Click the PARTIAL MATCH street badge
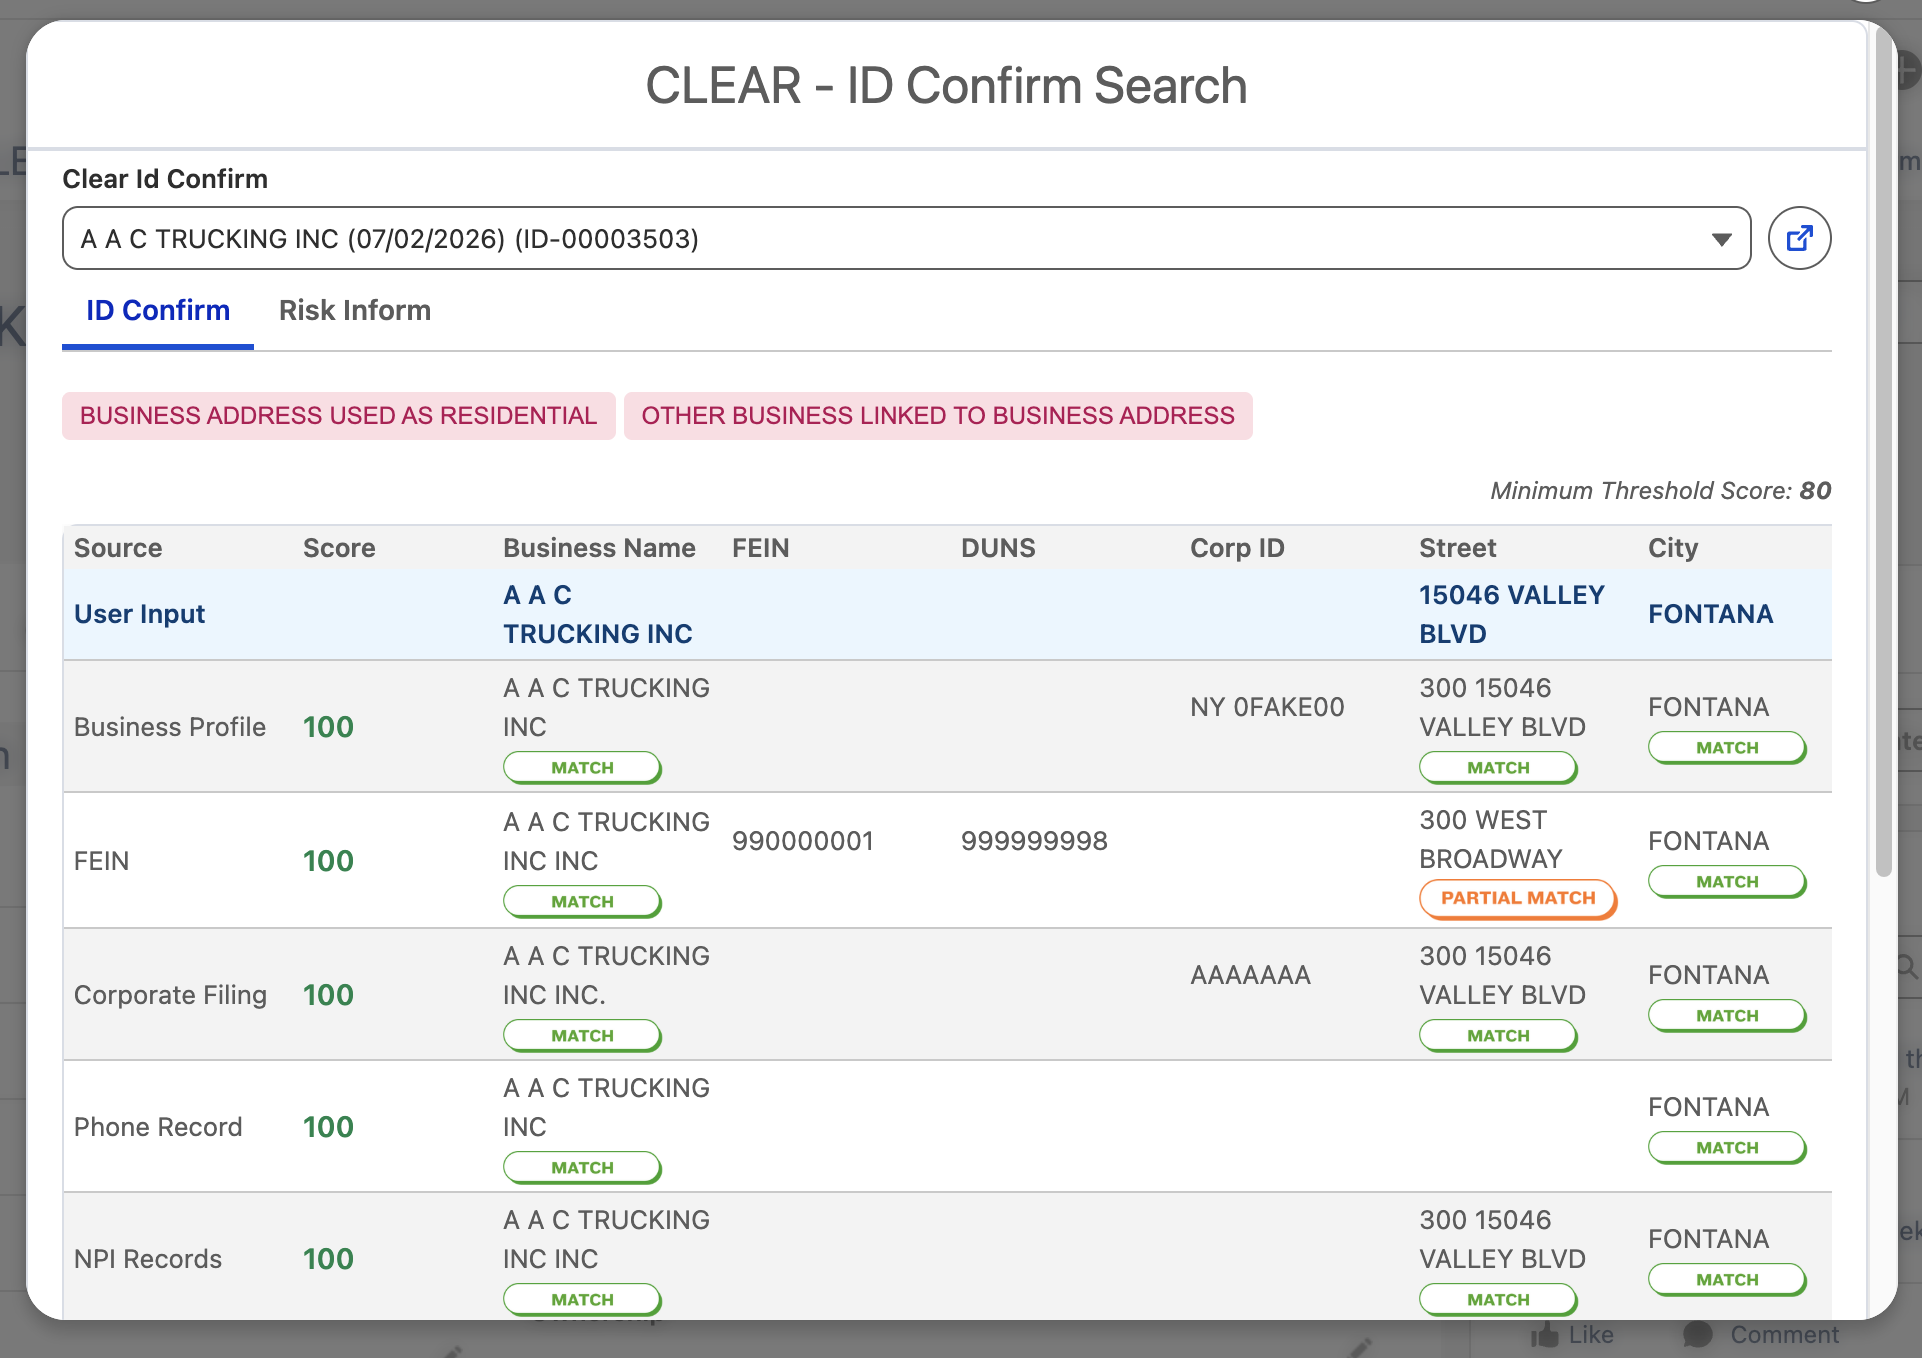This screenshot has height=1358, width=1922. [1518, 898]
